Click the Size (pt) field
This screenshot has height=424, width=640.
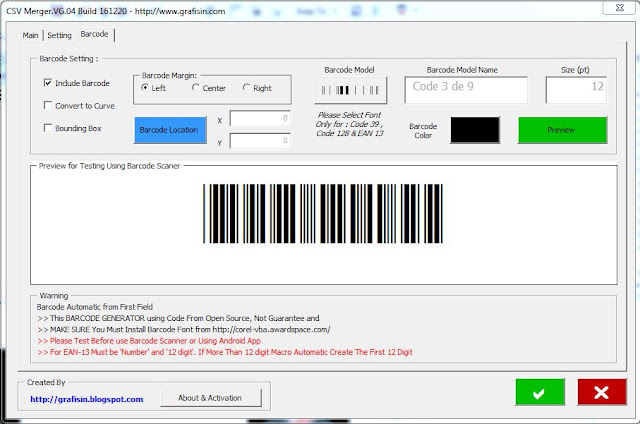click(x=576, y=90)
